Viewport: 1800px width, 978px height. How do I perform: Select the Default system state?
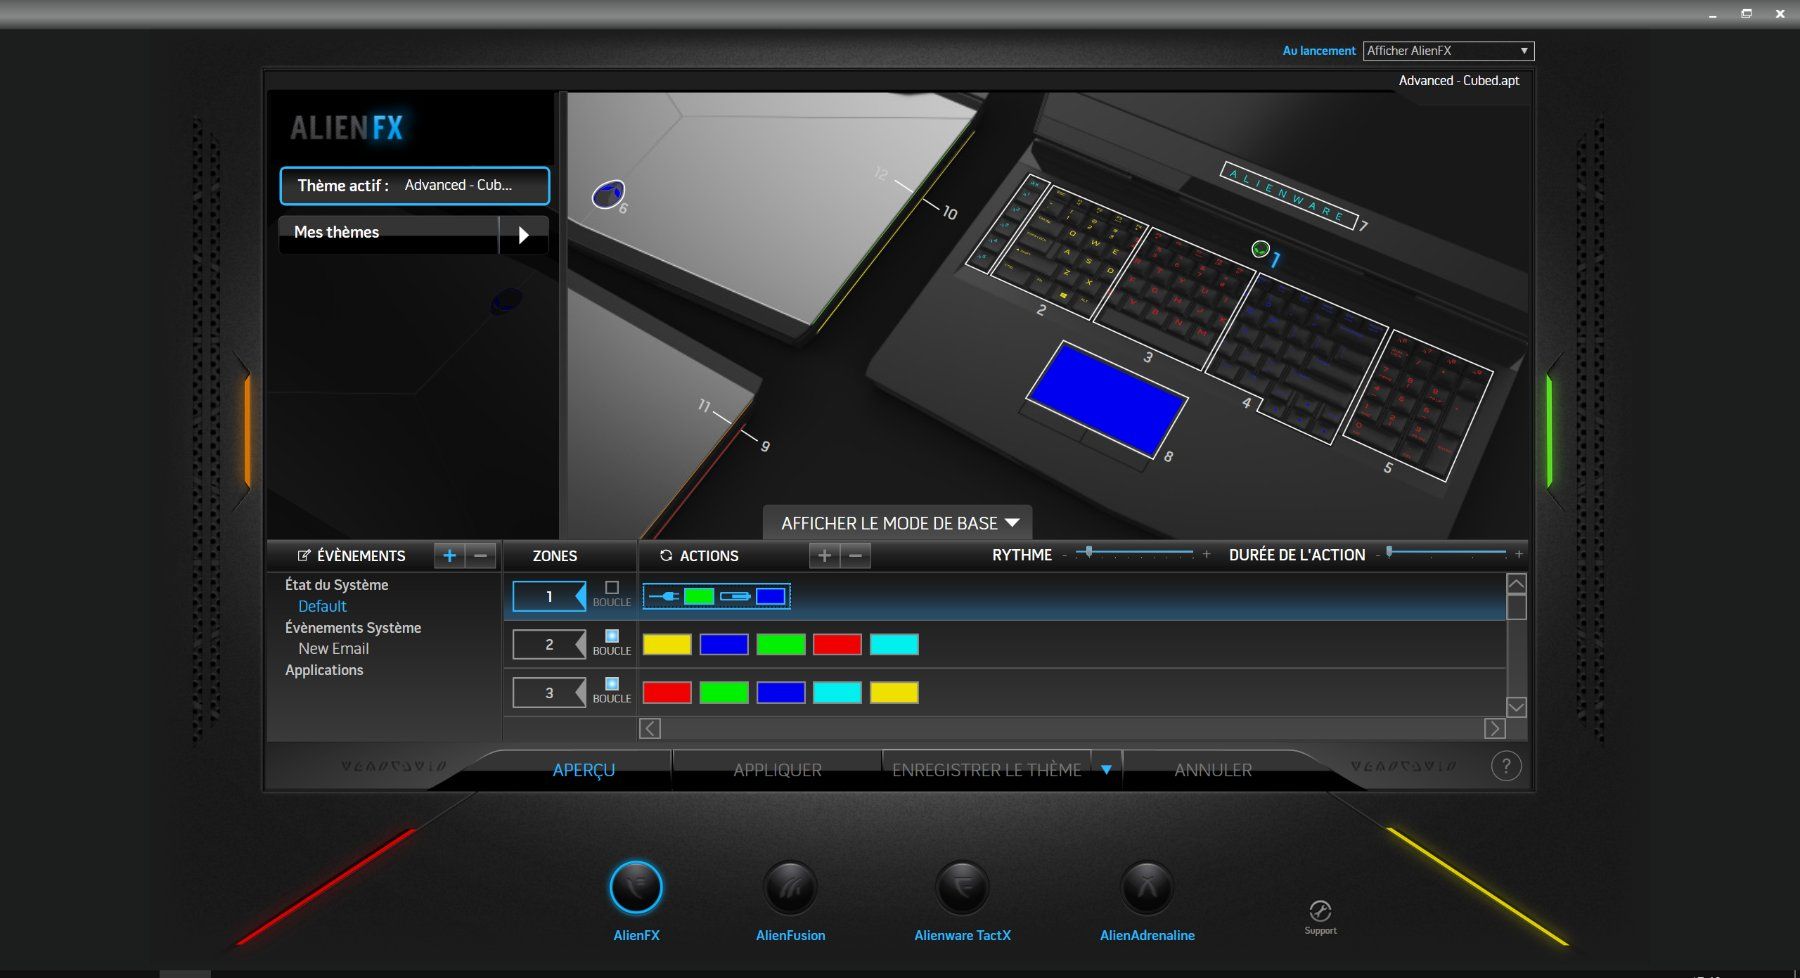coord(322,606)
